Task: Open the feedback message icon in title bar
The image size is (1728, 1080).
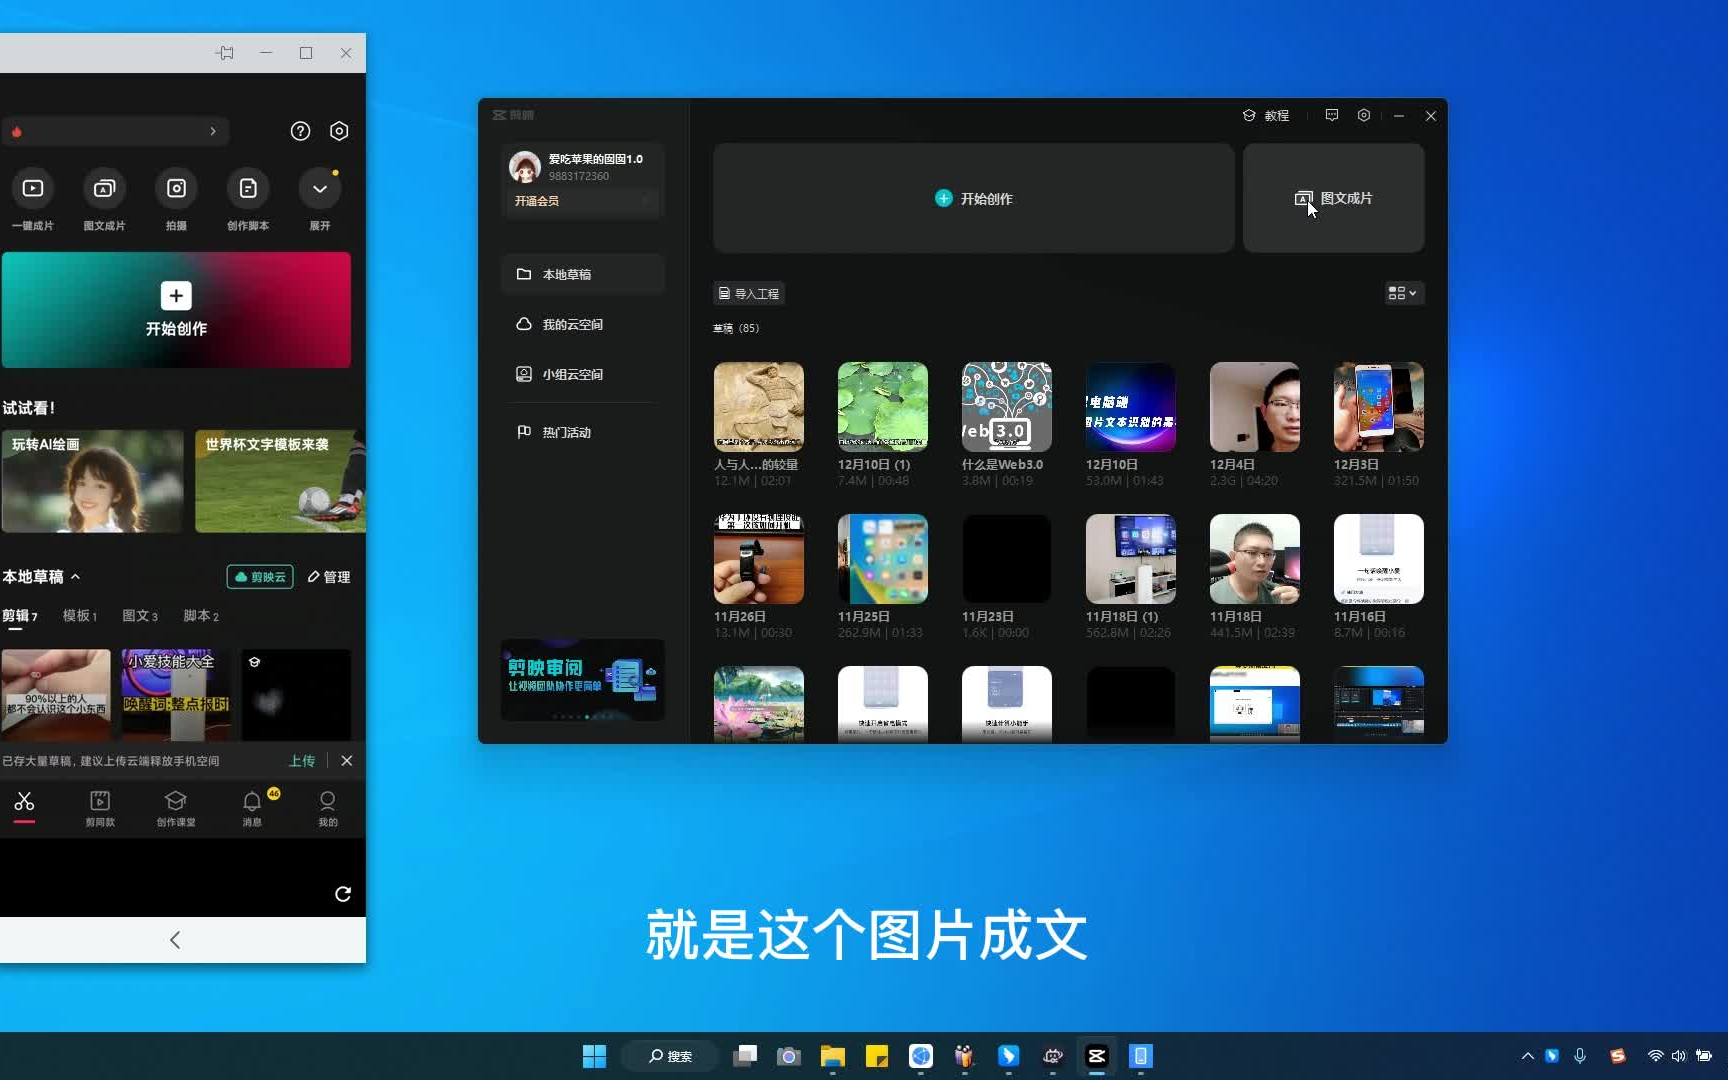Action: 1332,116
